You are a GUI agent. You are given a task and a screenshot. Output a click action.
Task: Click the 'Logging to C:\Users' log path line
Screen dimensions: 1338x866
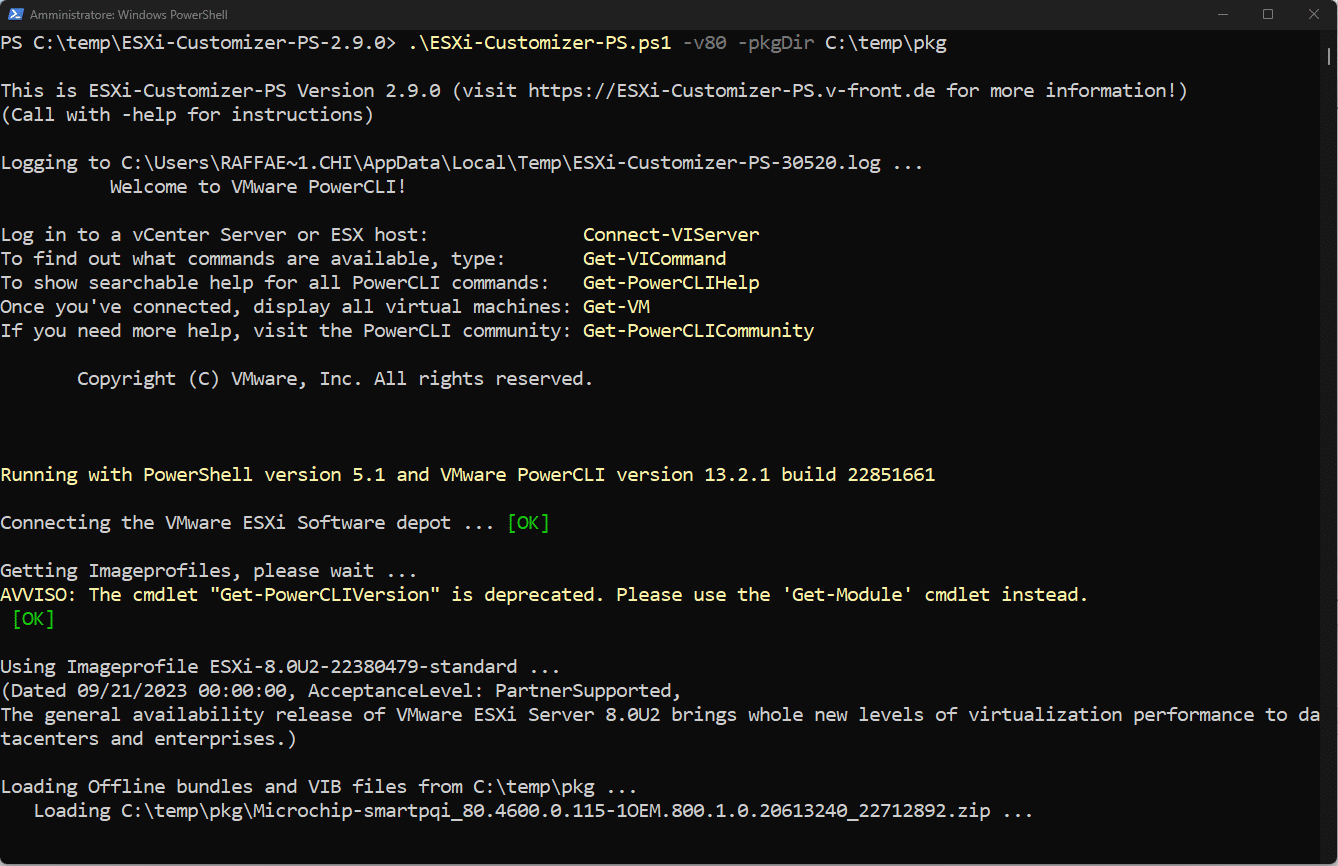pyautogui.click(x=462, y=163)
